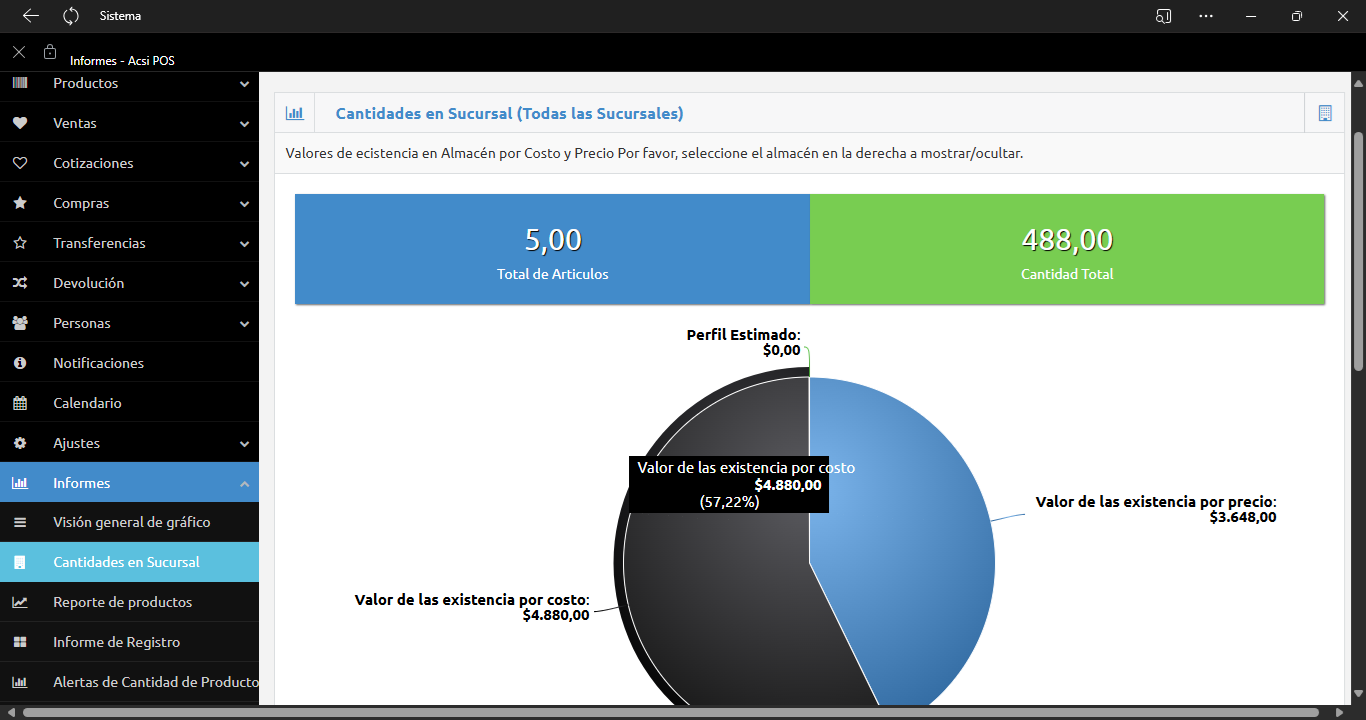The width and height of the screenshot is (1366, 720).
Task: Click the bar chart icon beside report title
Action: point(294,113)
